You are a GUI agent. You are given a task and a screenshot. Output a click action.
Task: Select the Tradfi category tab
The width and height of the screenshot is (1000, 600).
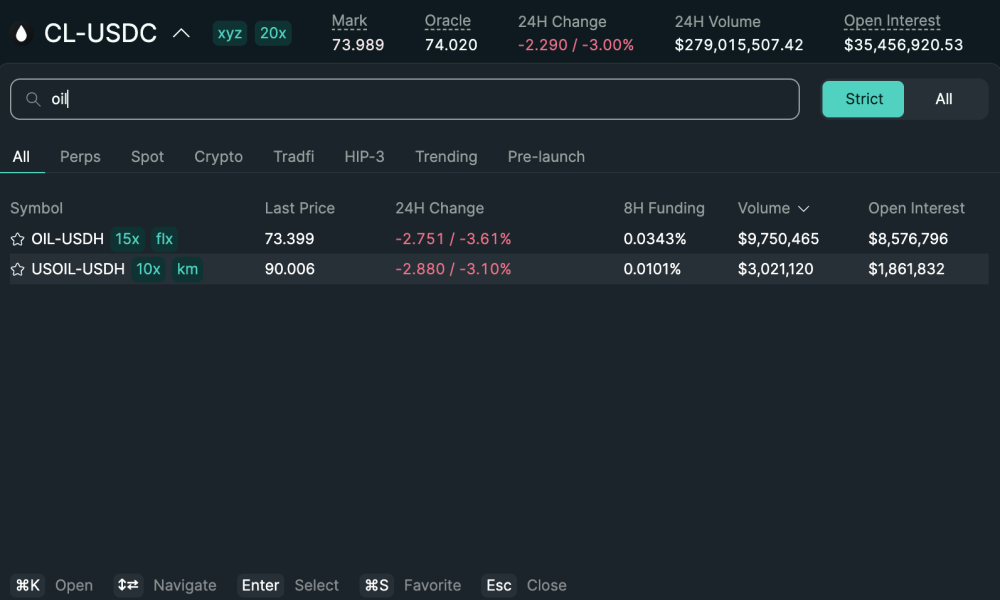[293, 157]
